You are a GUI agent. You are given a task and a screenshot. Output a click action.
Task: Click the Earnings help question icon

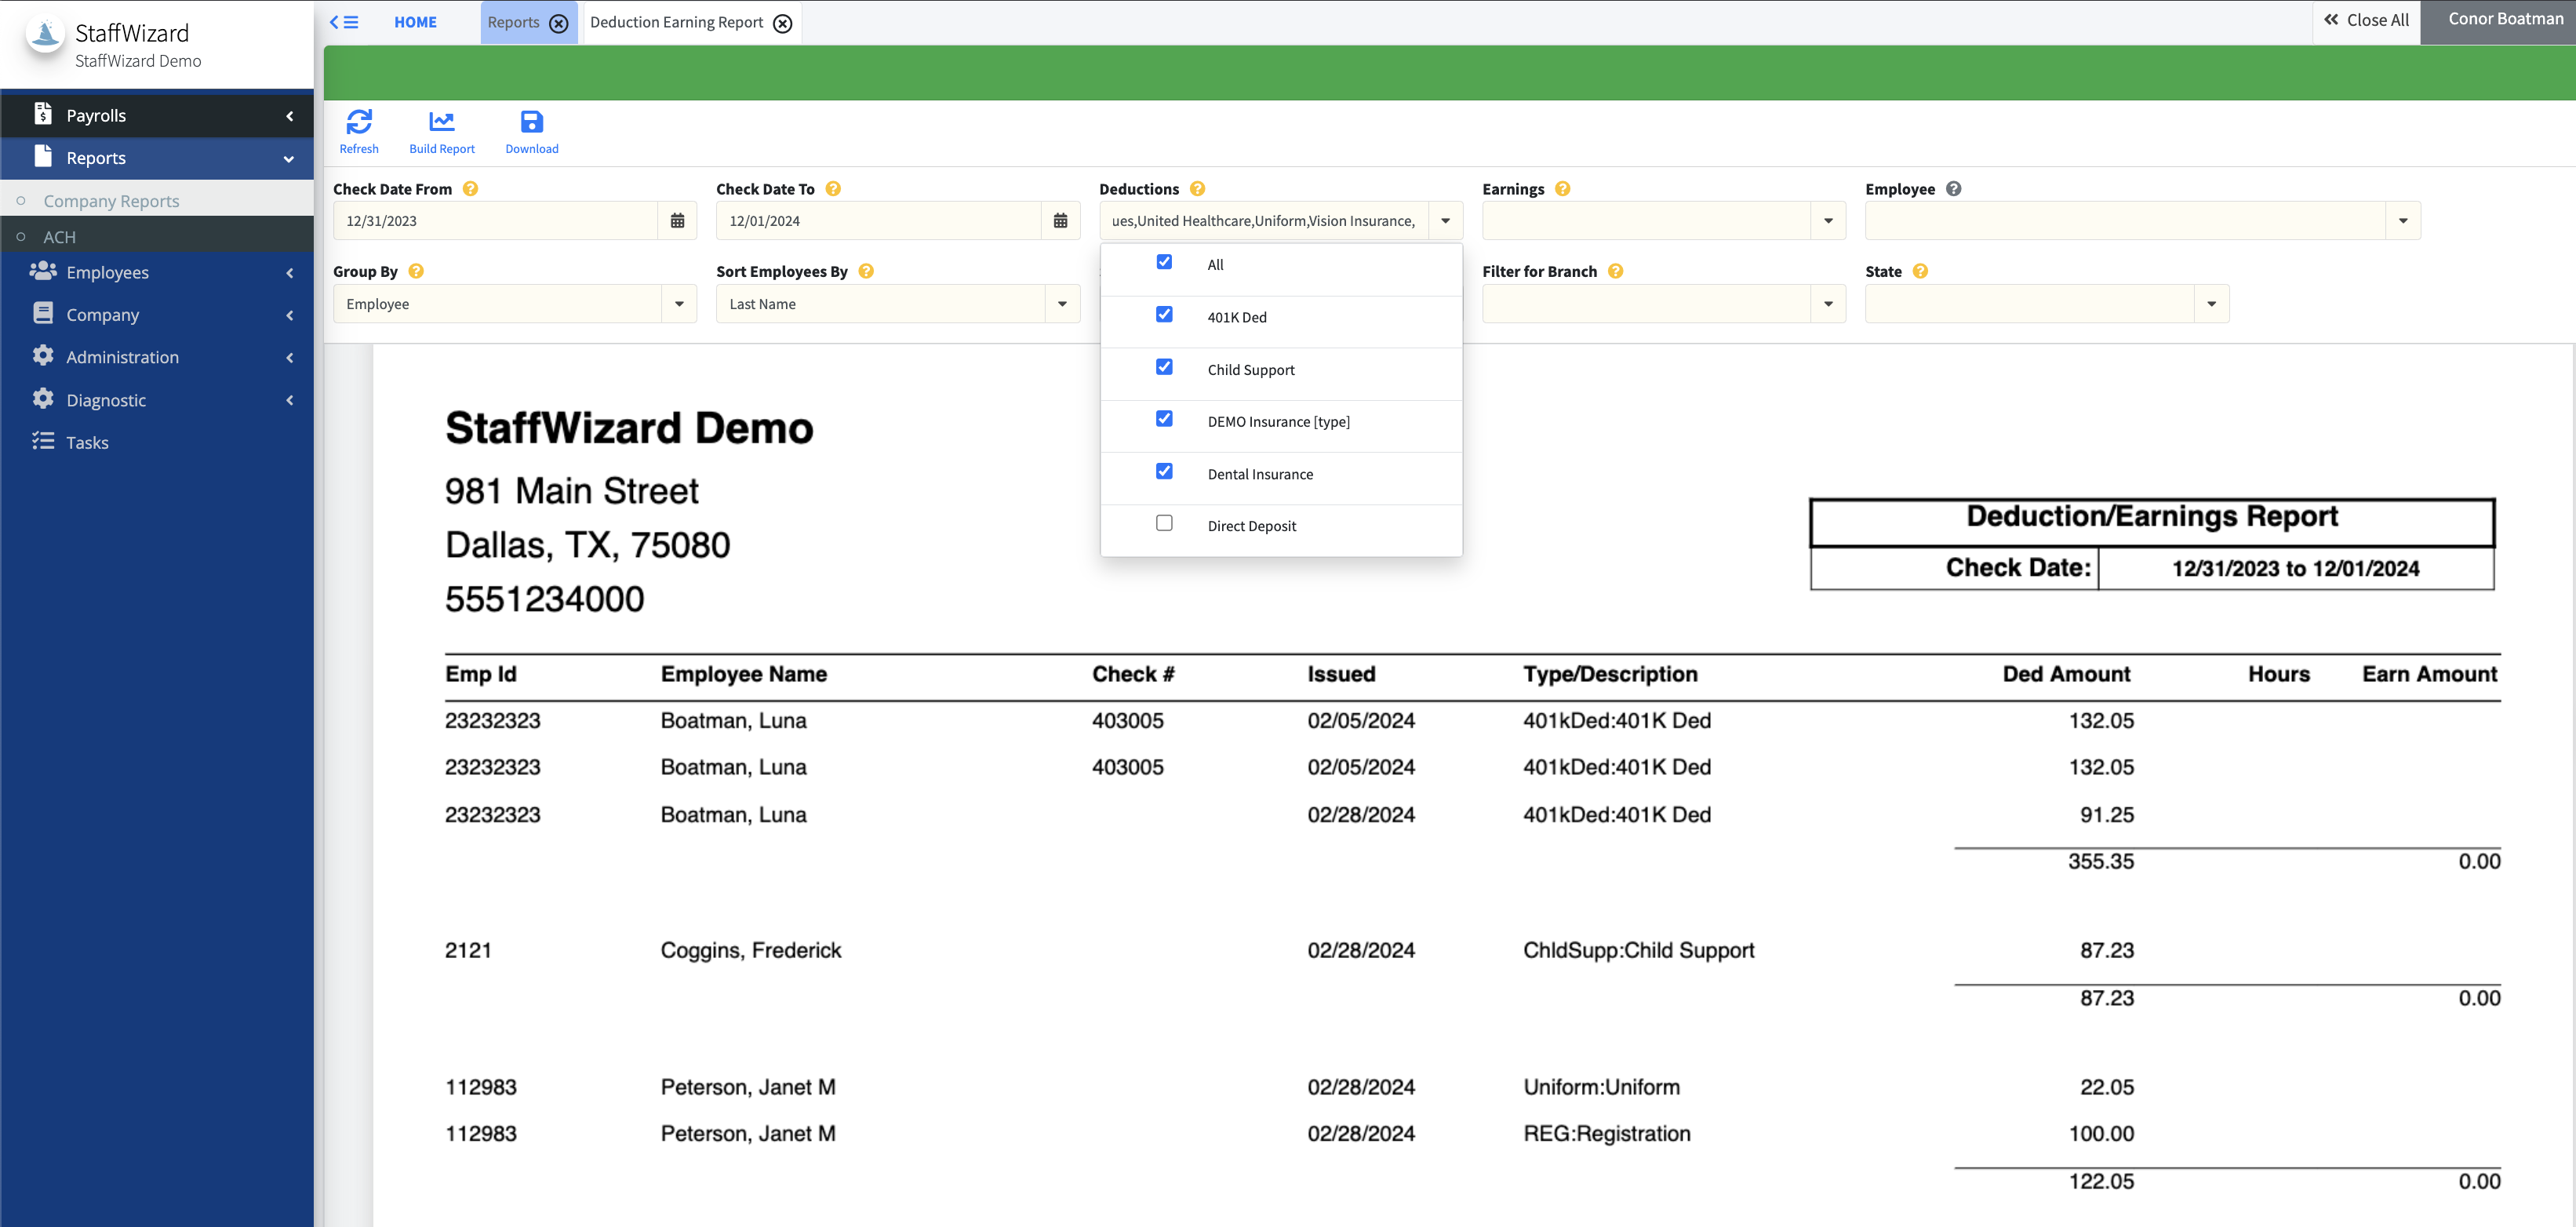coord(1562,189)
